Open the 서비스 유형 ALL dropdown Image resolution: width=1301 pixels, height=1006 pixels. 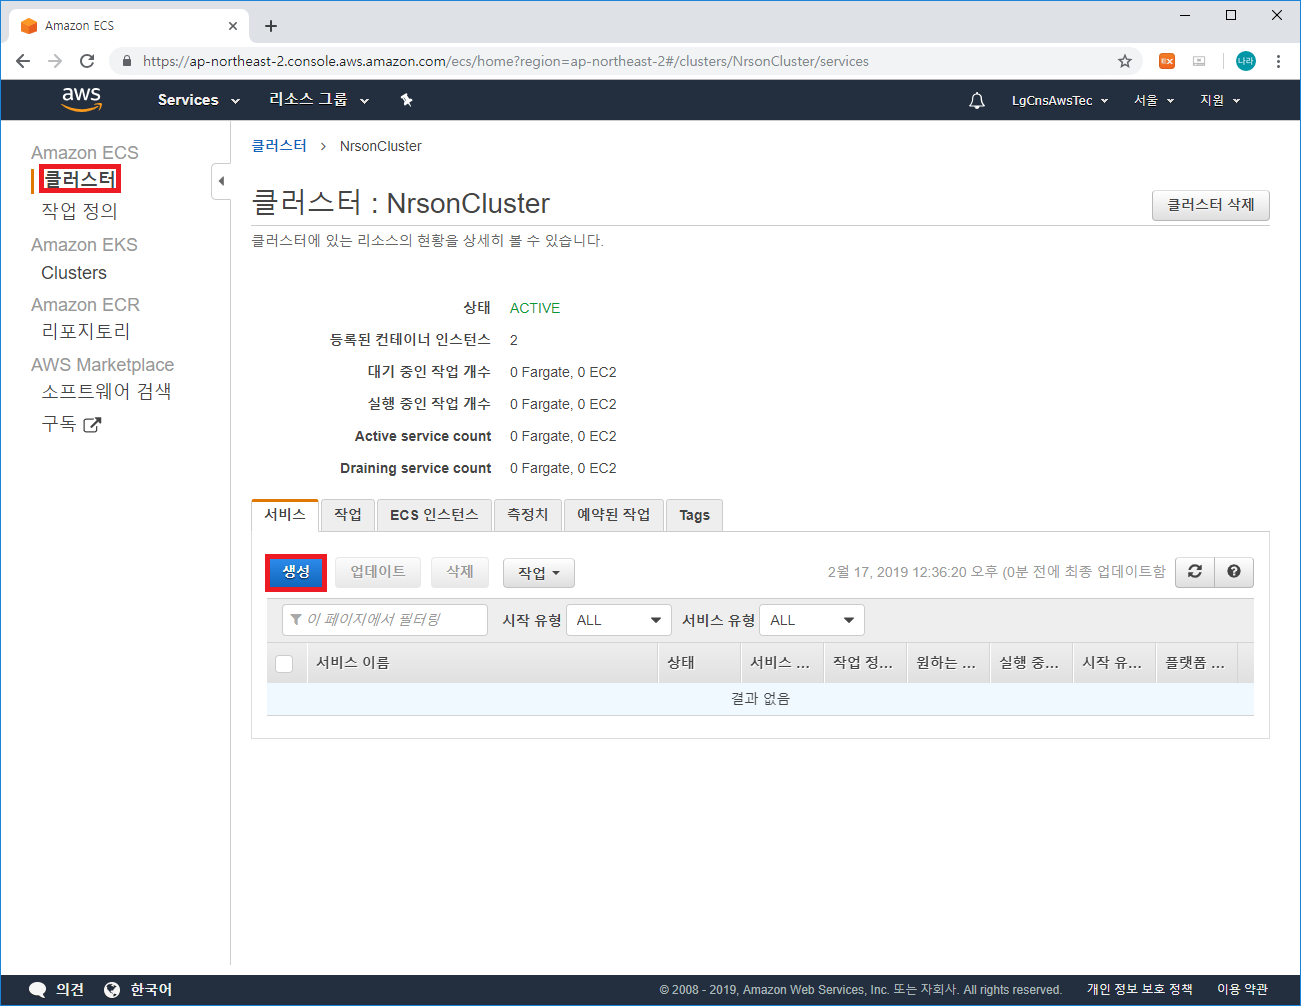(x=812, y=620)
